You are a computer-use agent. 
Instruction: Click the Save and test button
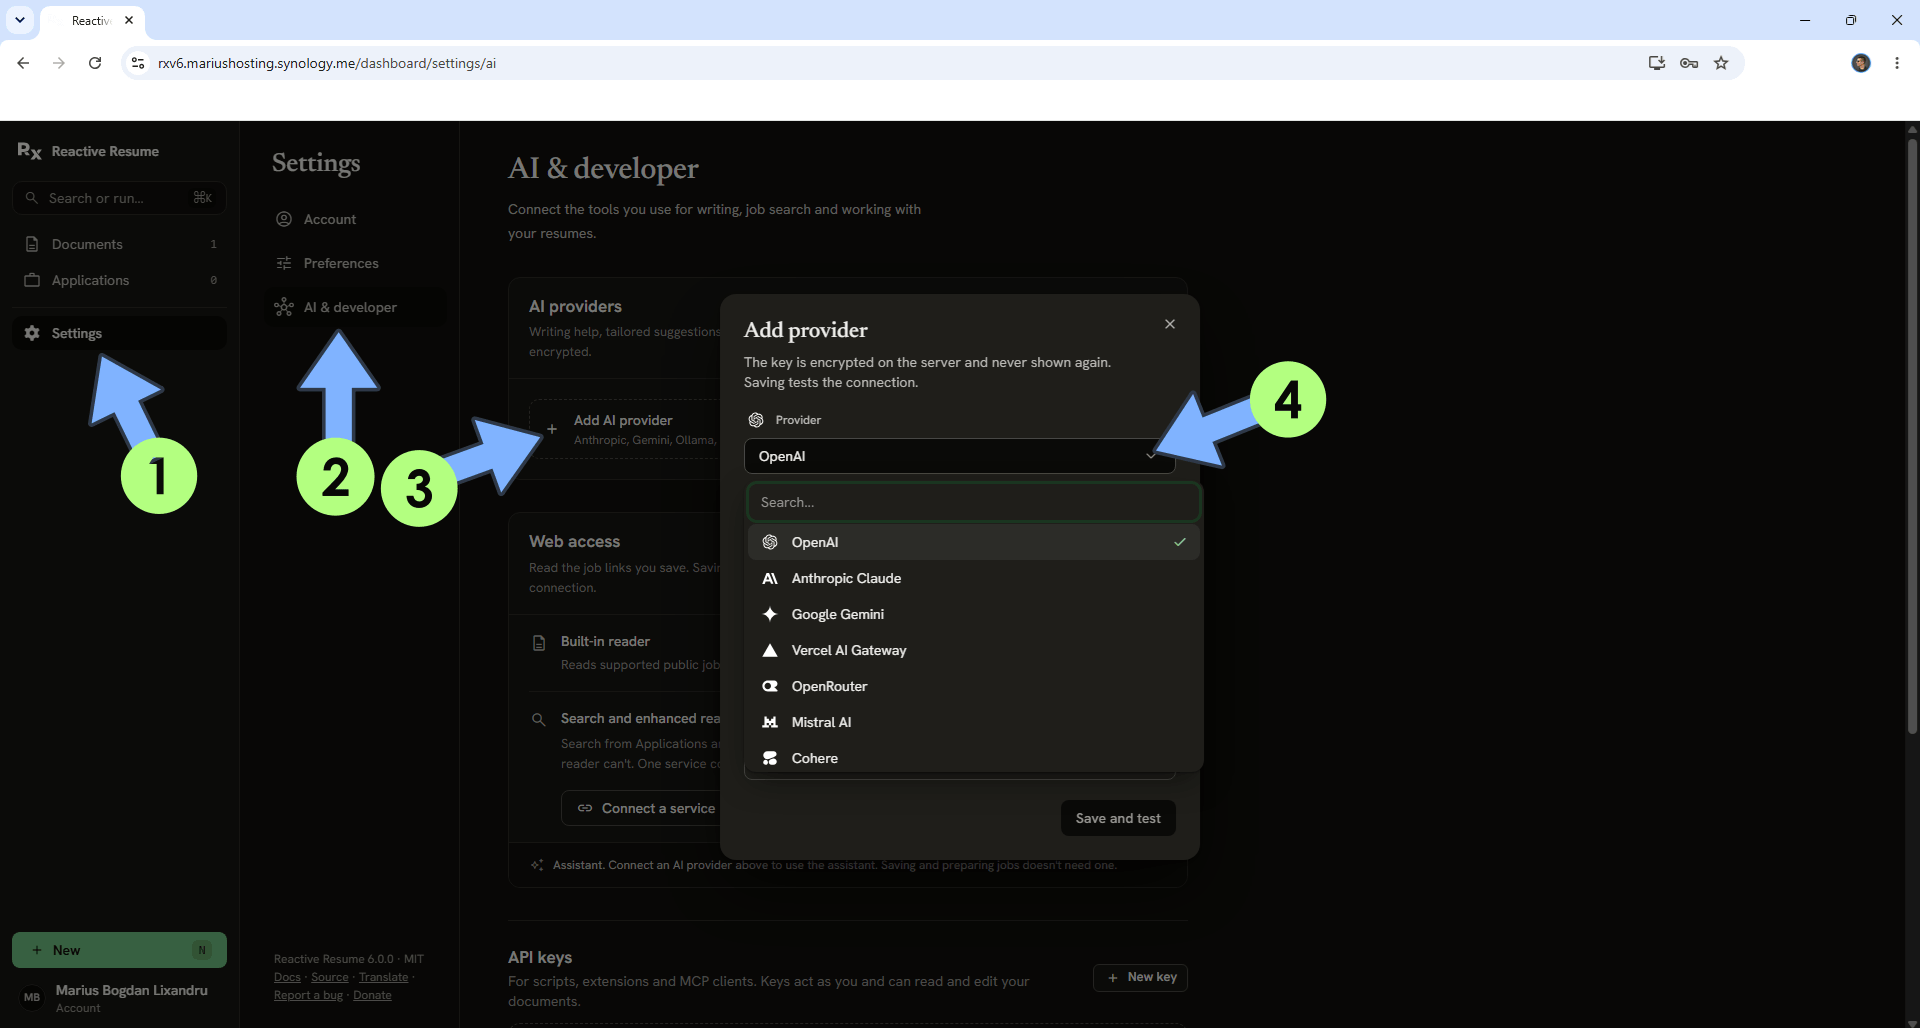click(x=1118, y=818)
